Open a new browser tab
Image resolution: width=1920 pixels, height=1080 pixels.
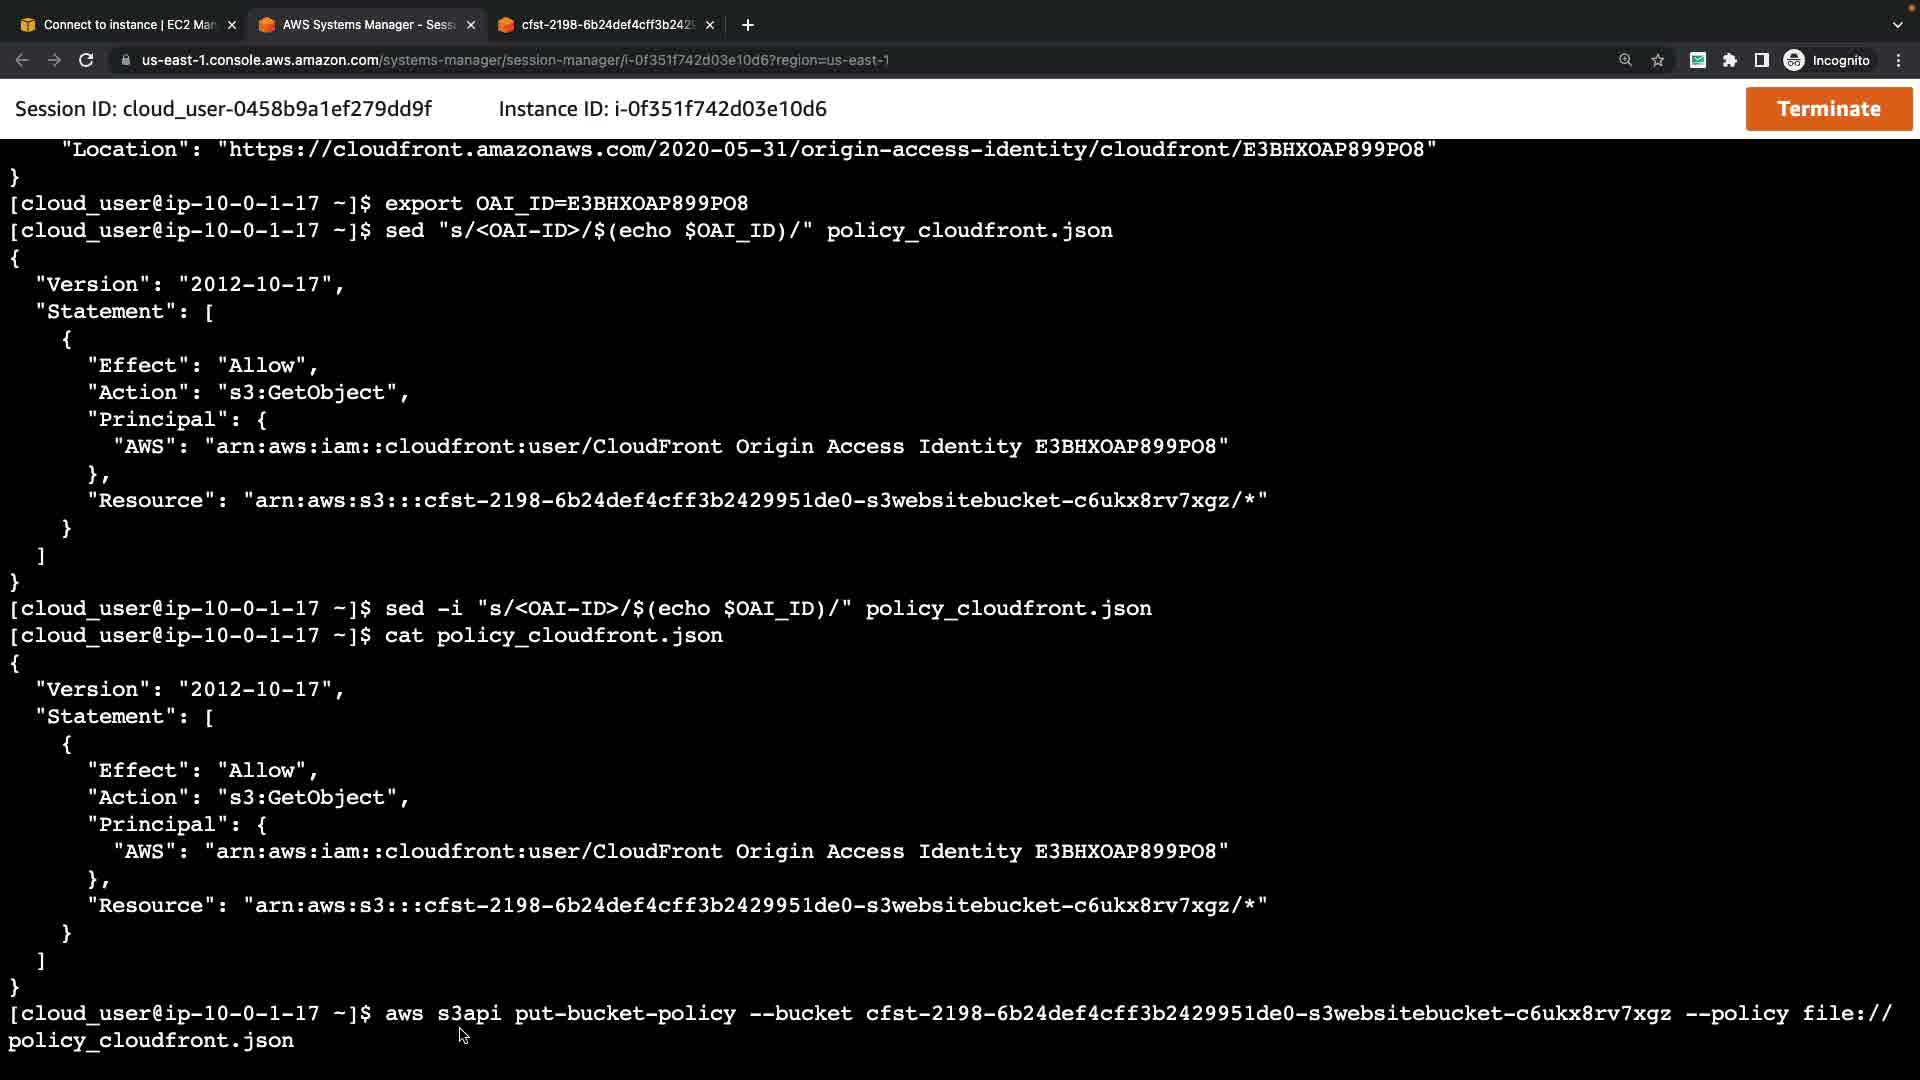click(x=748, y=25)
